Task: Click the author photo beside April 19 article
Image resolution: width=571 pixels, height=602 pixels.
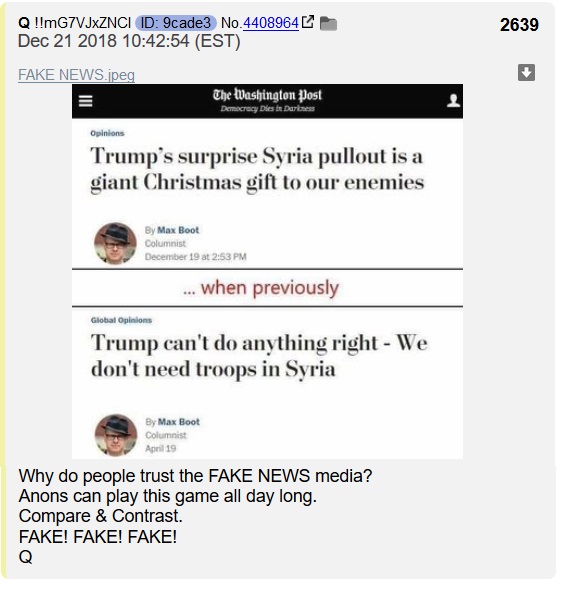Action: tap(116, 435)
